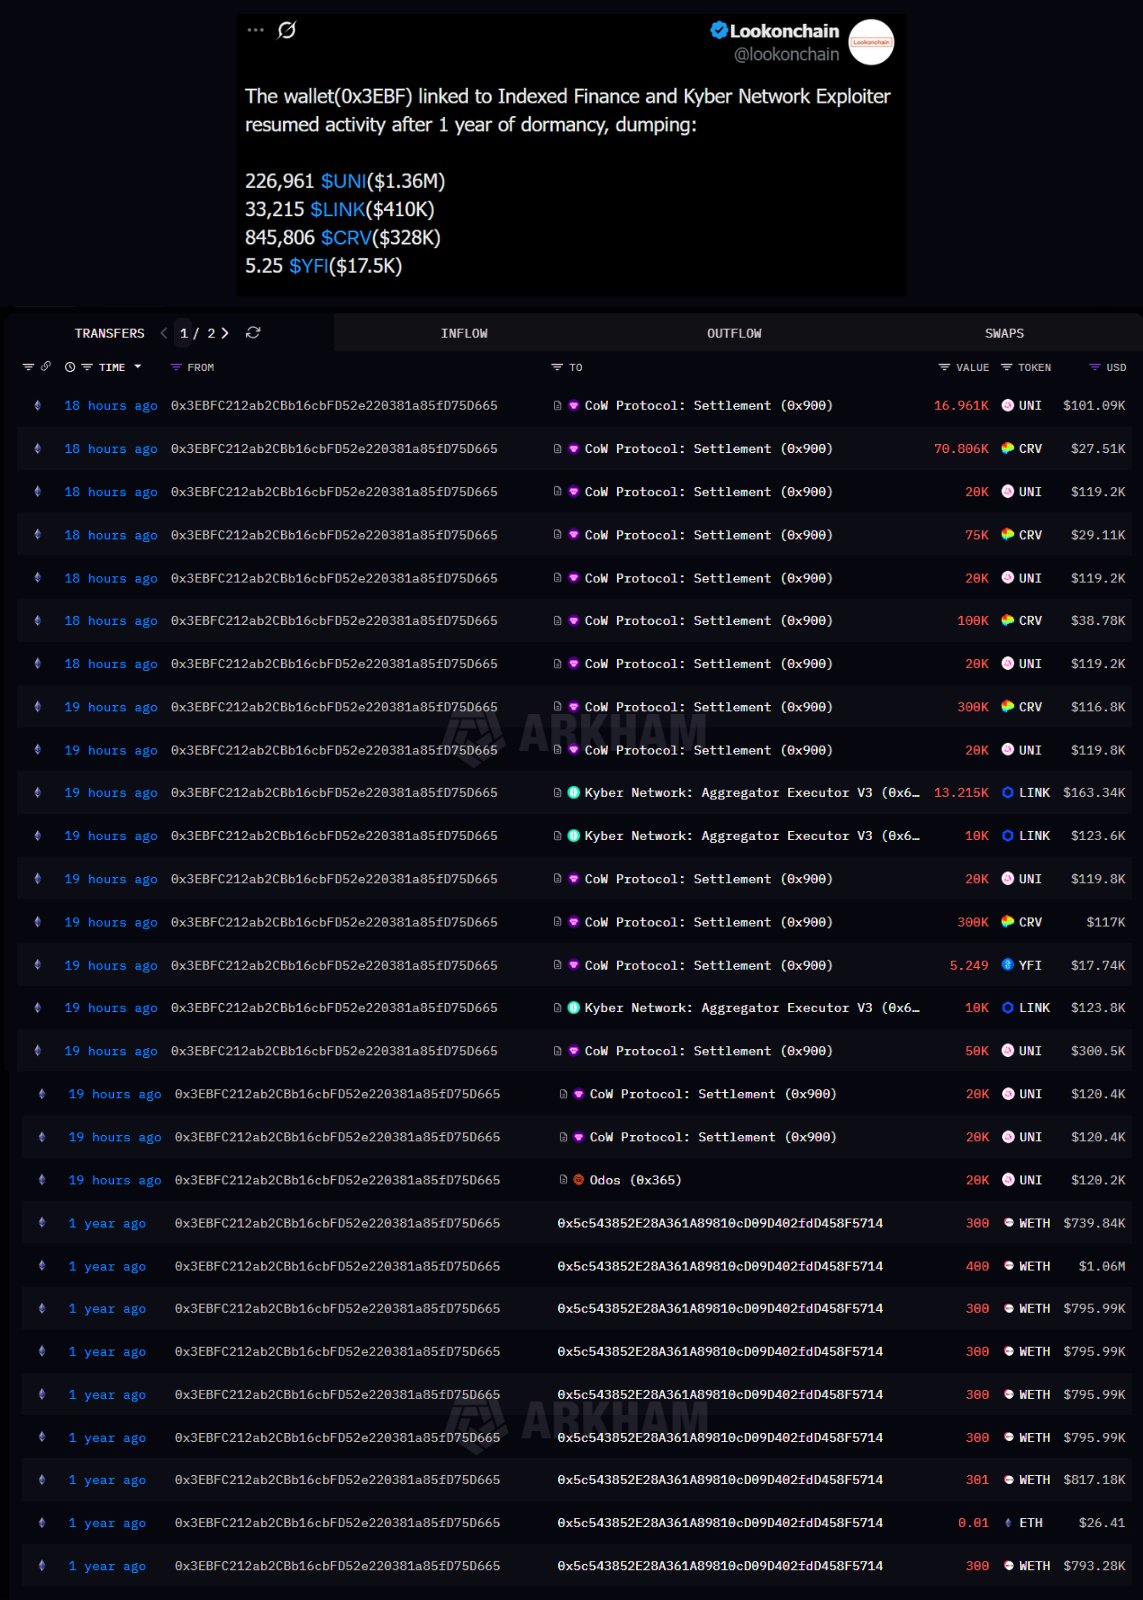Open the TOKEN column filter

[1007, 367]
